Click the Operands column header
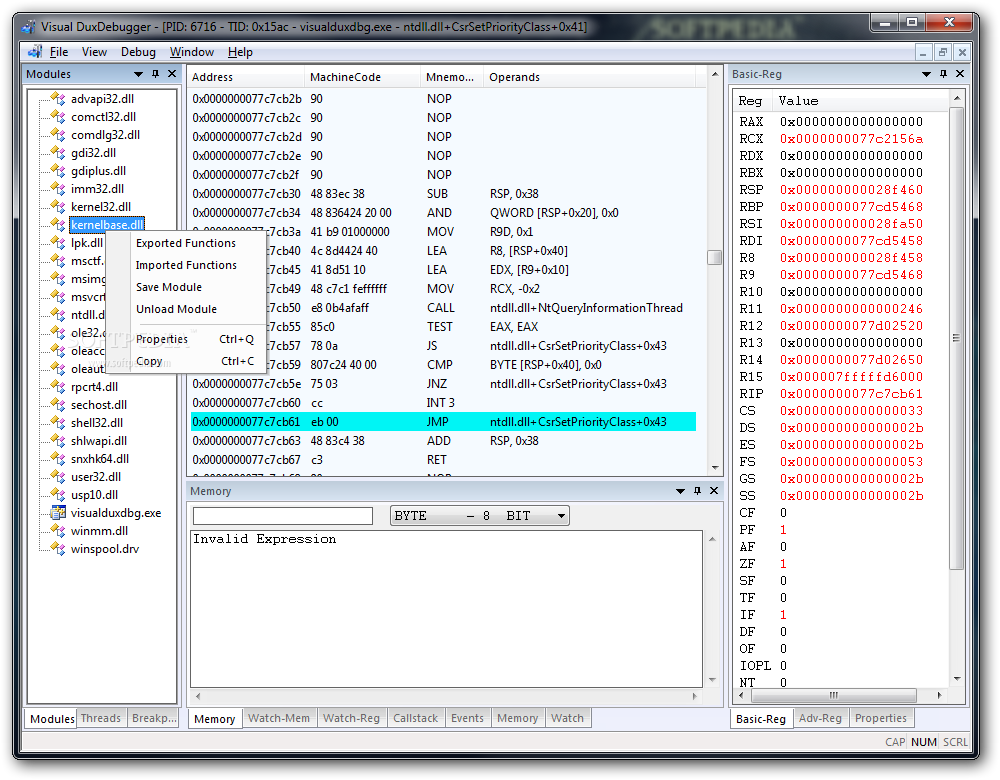This screenshot has height=780, width=1000. point(589,77)
